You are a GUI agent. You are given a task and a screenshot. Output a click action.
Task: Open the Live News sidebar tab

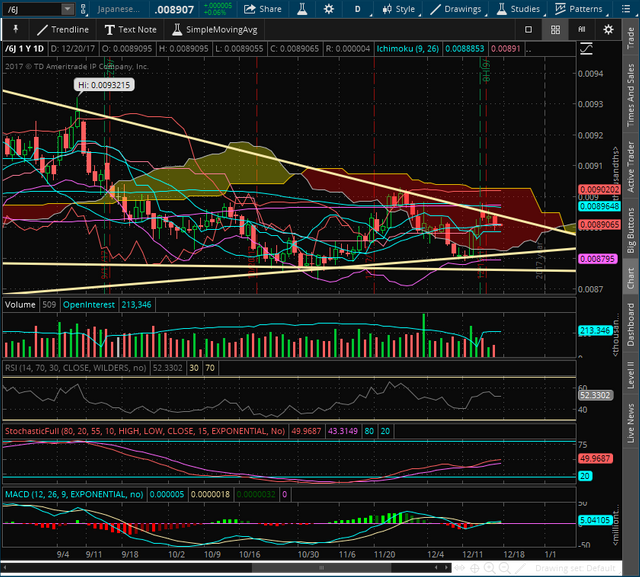631,423
